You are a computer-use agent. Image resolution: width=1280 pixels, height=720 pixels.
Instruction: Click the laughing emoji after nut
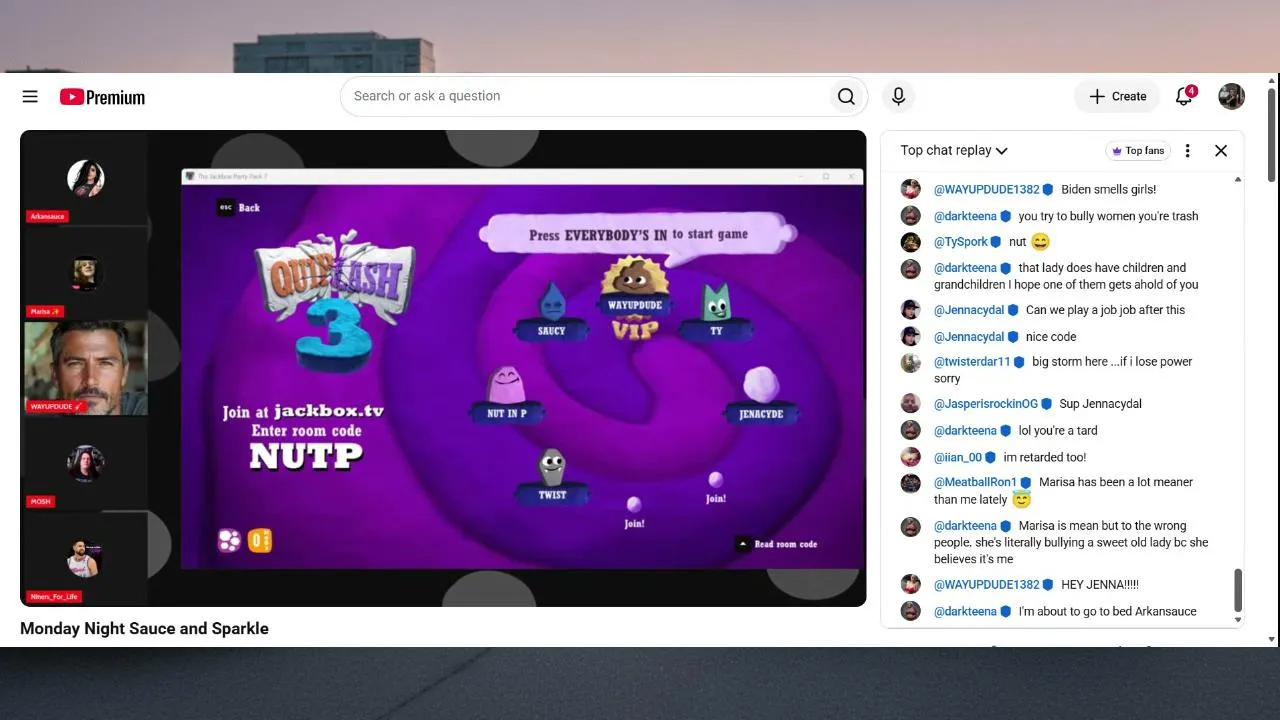(x=1041, y=242)
